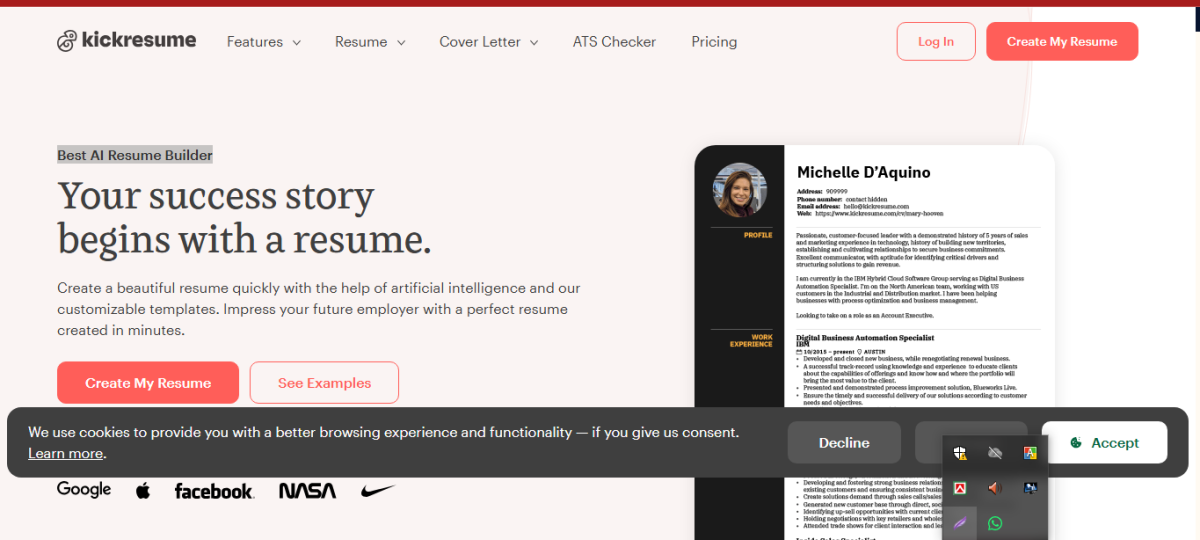This screenshot has height=540, width=1200.
Task: Click the monitor display tray icon
Action: (x=1029, y=488)
